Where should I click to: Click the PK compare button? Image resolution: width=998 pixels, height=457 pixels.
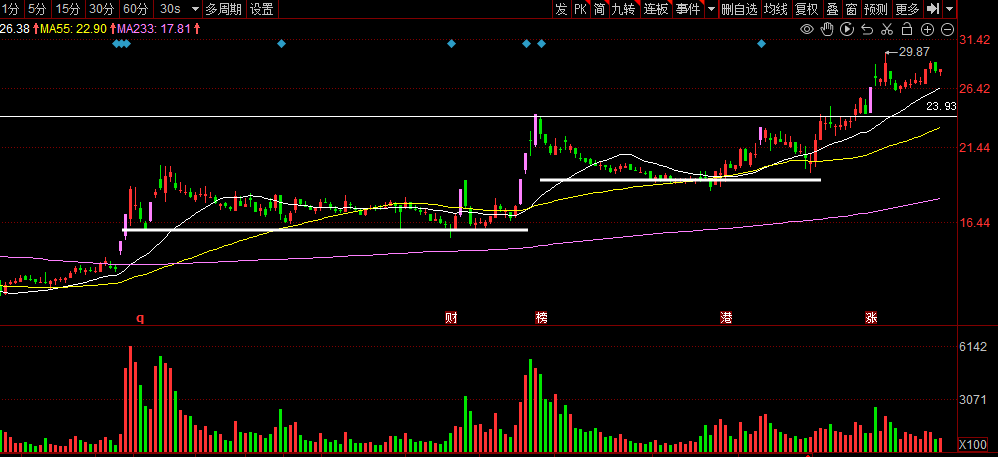pos(580,9)
